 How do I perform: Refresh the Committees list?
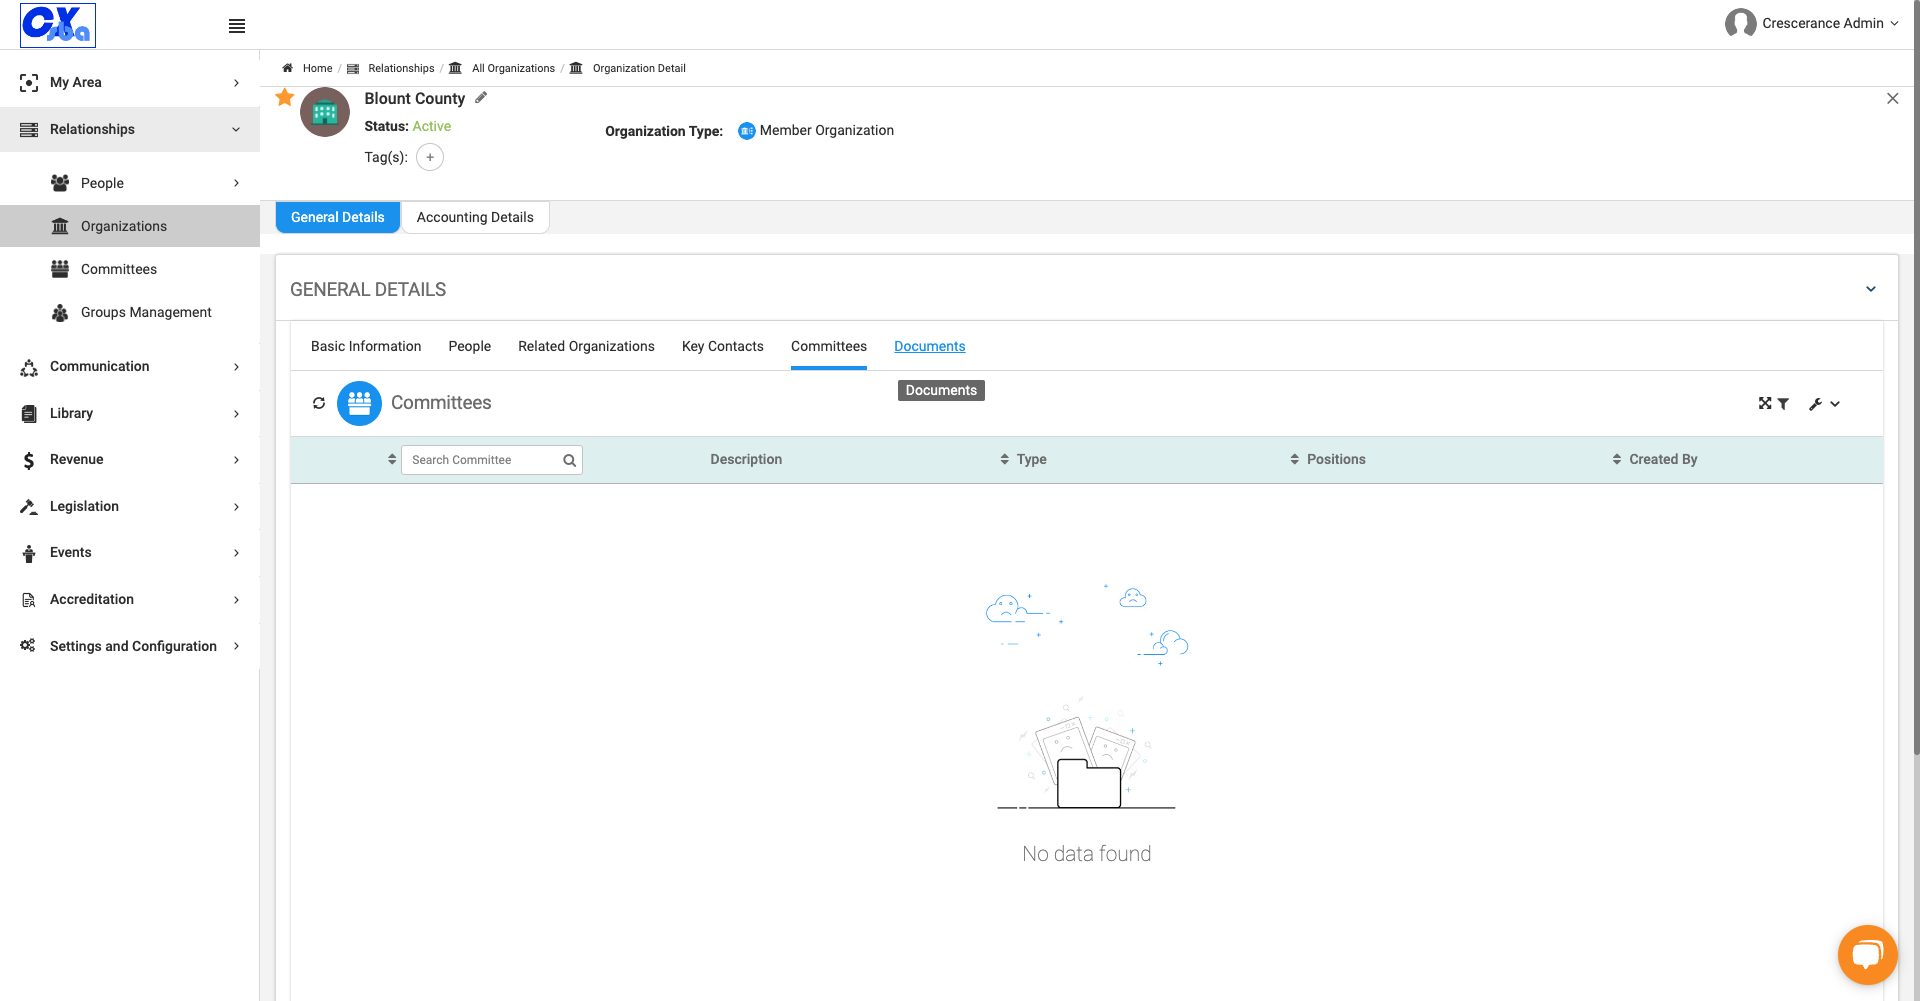point(319,403)
